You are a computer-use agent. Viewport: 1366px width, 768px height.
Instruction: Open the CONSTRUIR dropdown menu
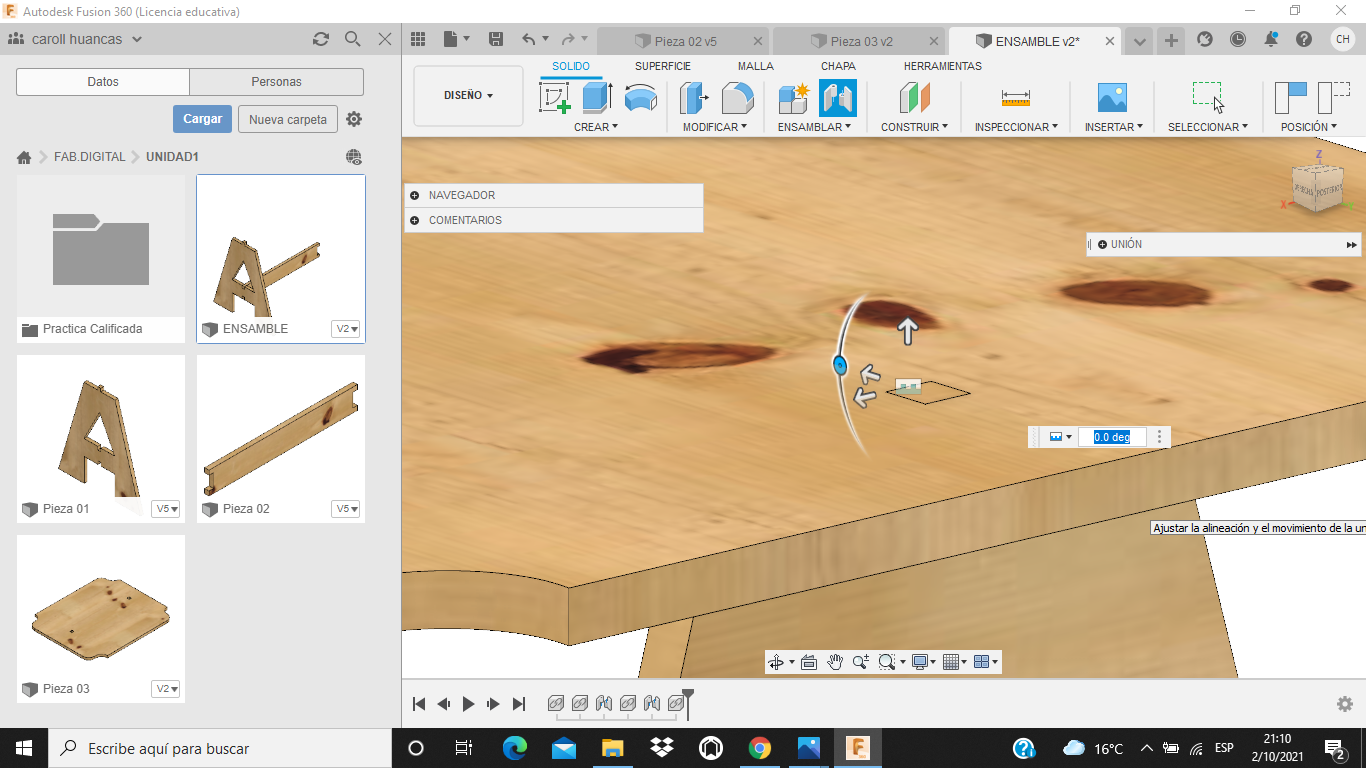pyautogui.click(x=915, y=127)
